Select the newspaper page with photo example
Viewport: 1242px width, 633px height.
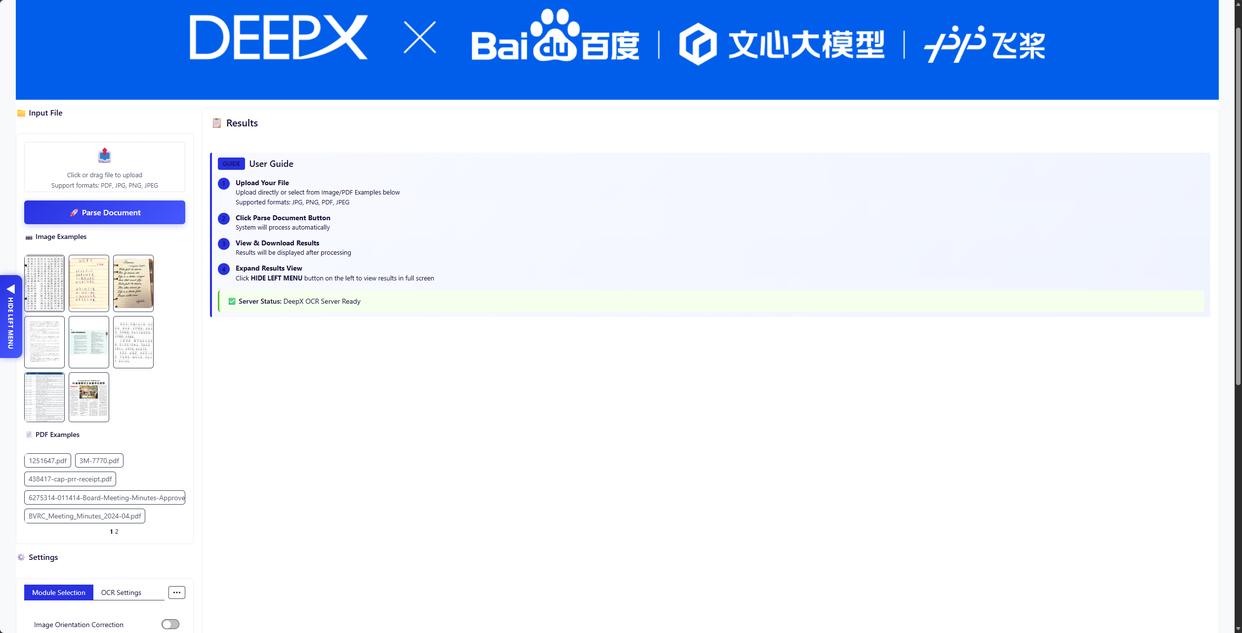point(89,397)
